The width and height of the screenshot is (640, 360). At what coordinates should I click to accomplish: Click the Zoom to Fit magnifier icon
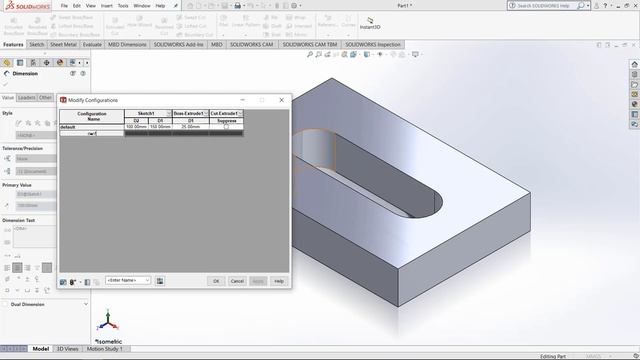point(310,54)
